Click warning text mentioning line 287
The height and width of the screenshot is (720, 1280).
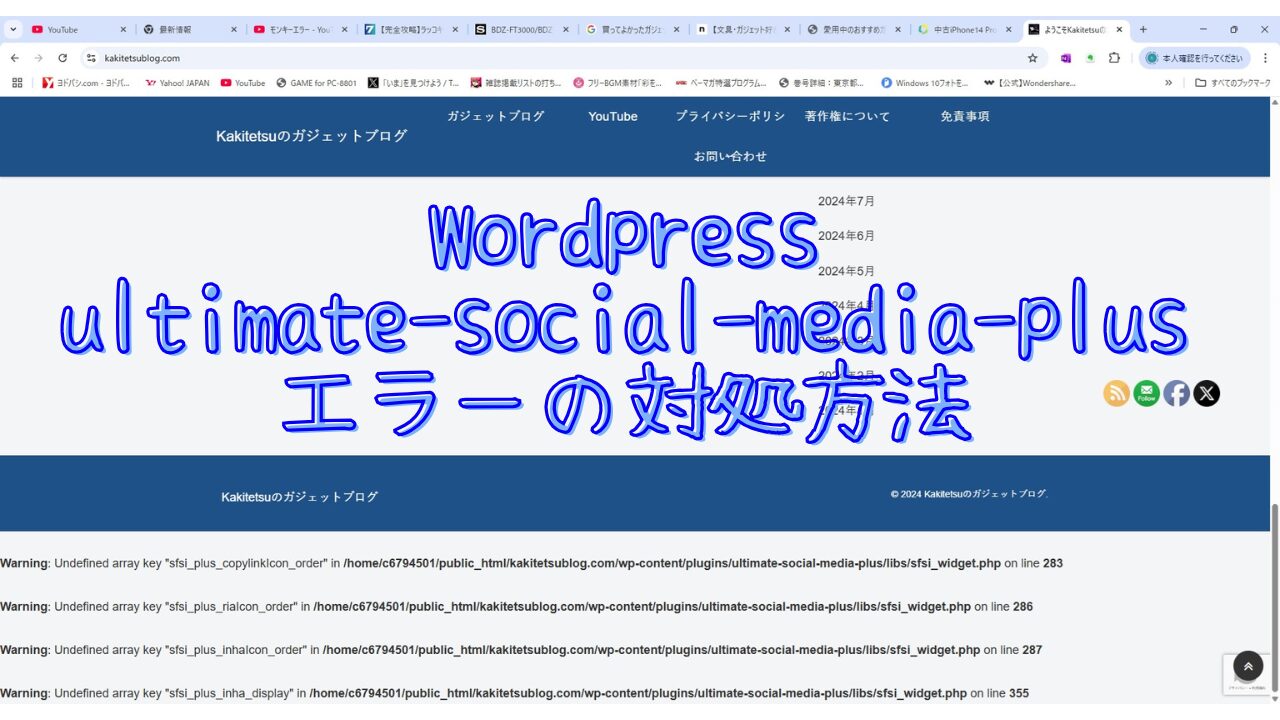(x=521, y=650)
